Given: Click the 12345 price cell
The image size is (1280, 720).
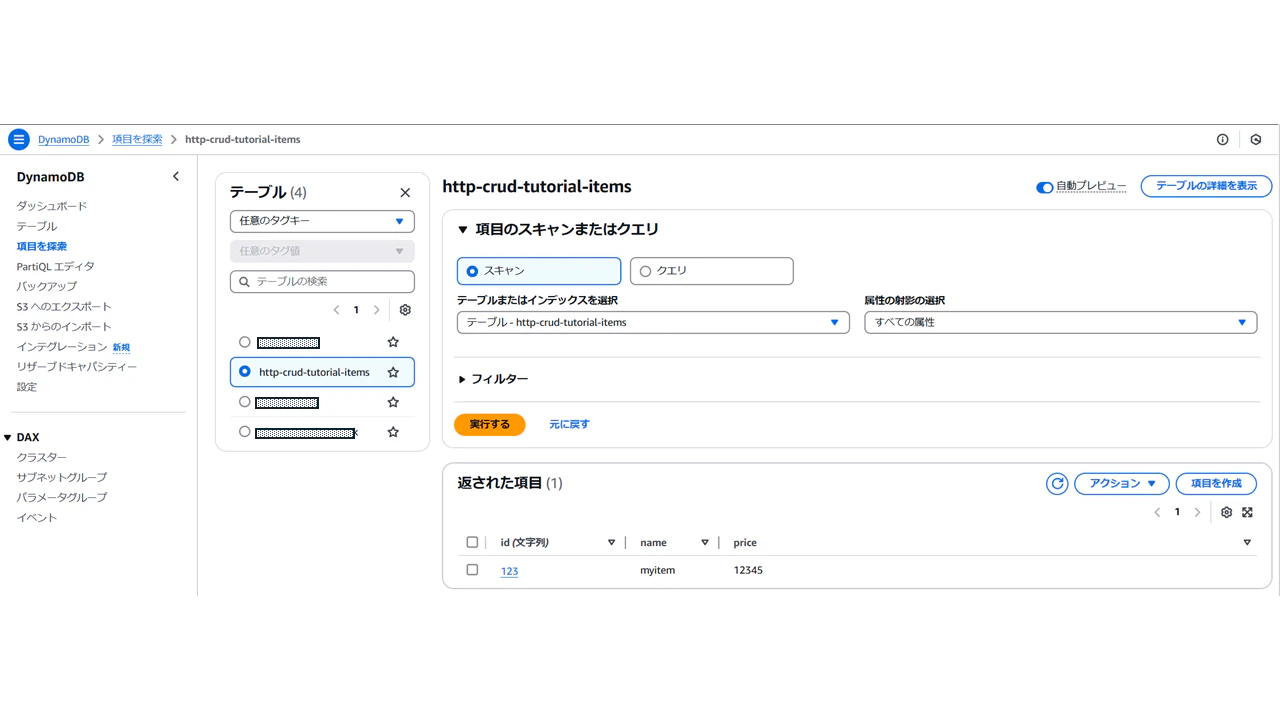Looking at the screenshot, I should pyautogui.click(x=748, y=571).
